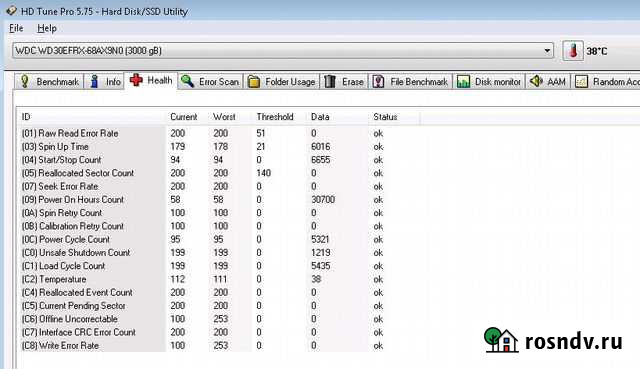
Task: Open the Folder Usage tab
Action: pyautogui.click(x=282, y=82)
